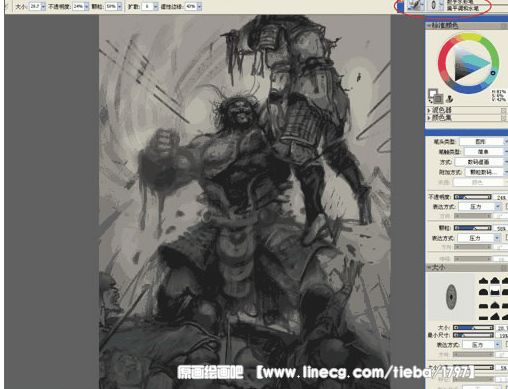Image resolution: width=508 pixels, height=389 pixels.
Task: Open 表达方式 dropdown under 颗粒 slider
Action: (x=479, y=238)
